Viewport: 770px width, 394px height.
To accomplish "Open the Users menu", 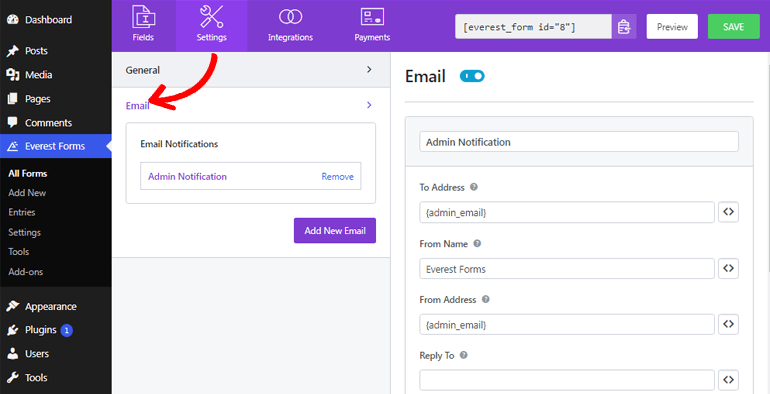I will coord(37,354).
